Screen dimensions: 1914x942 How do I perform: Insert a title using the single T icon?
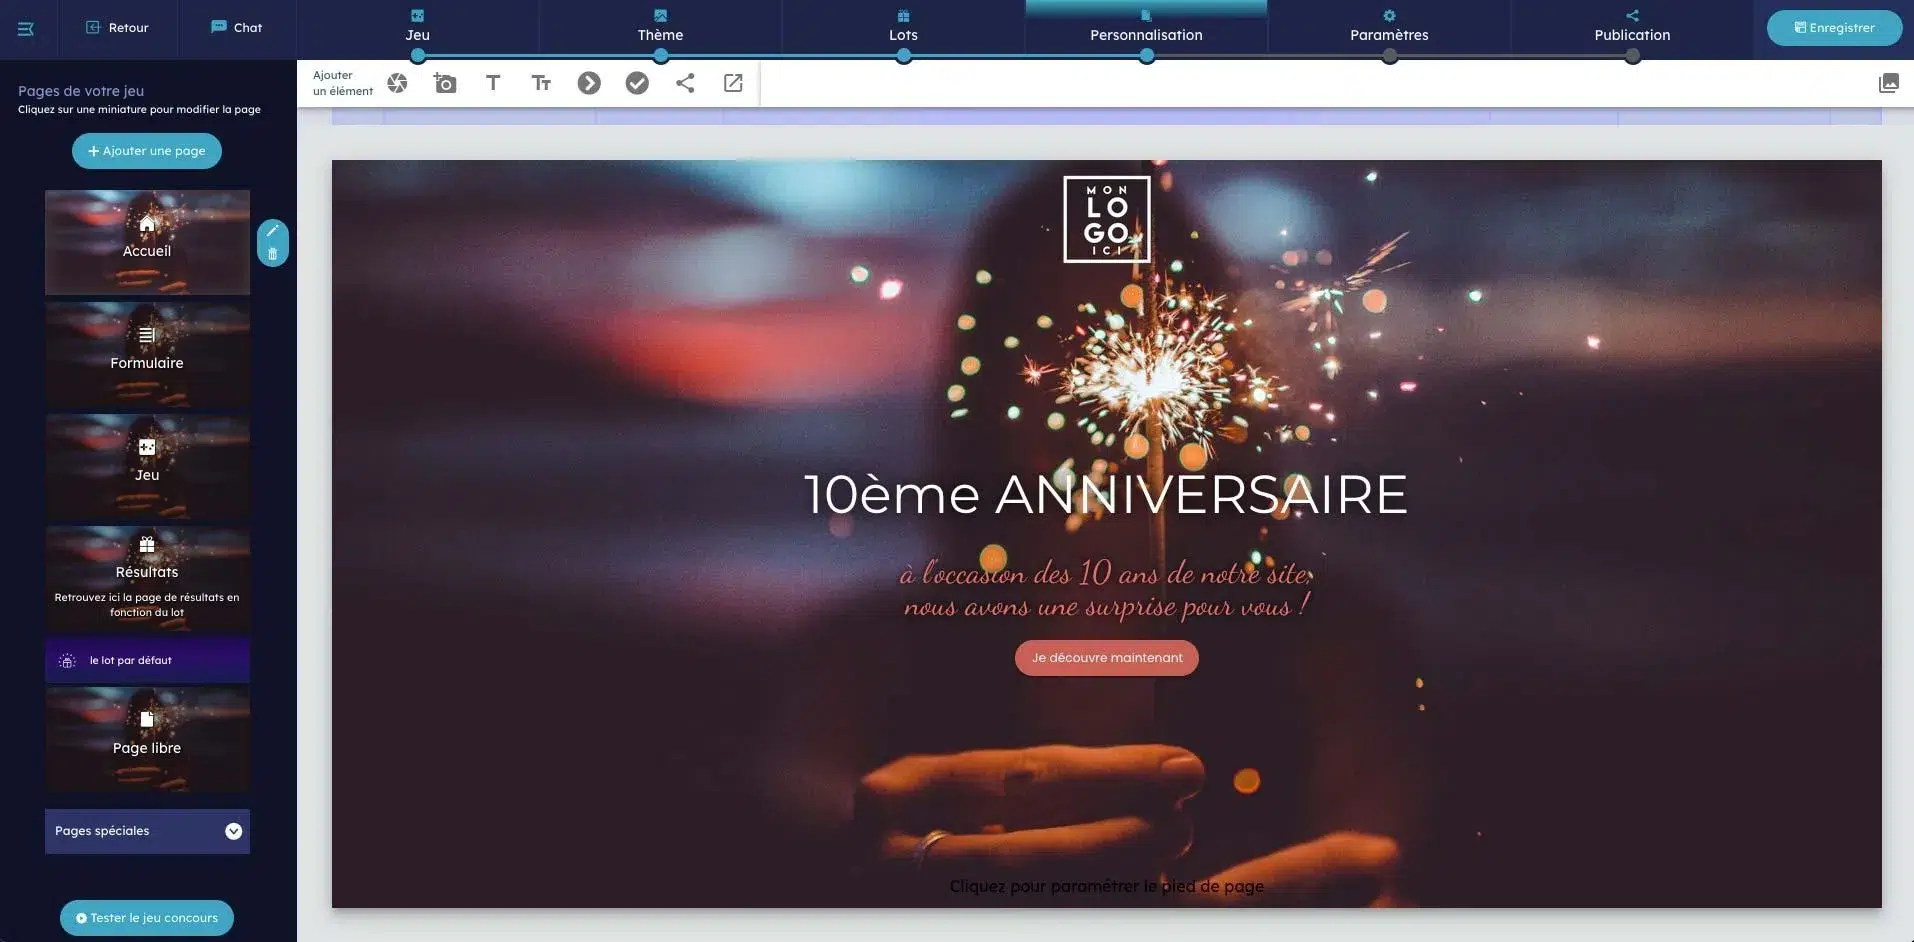pyautogui.click(x=493, y=83)
